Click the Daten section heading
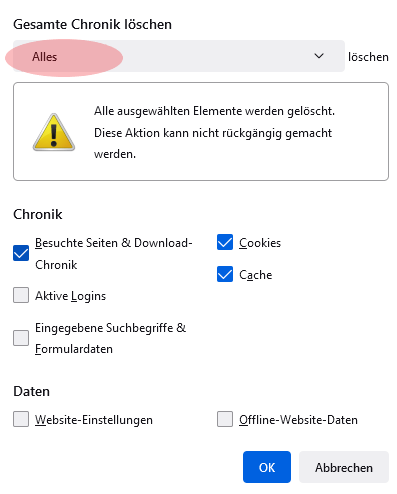 point(31,391)
